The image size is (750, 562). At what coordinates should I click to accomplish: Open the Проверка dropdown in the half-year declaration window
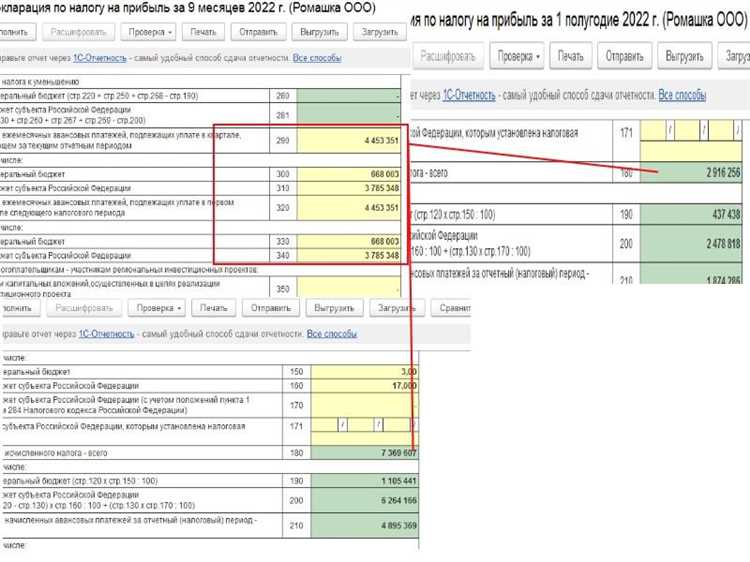click(517, 56)
